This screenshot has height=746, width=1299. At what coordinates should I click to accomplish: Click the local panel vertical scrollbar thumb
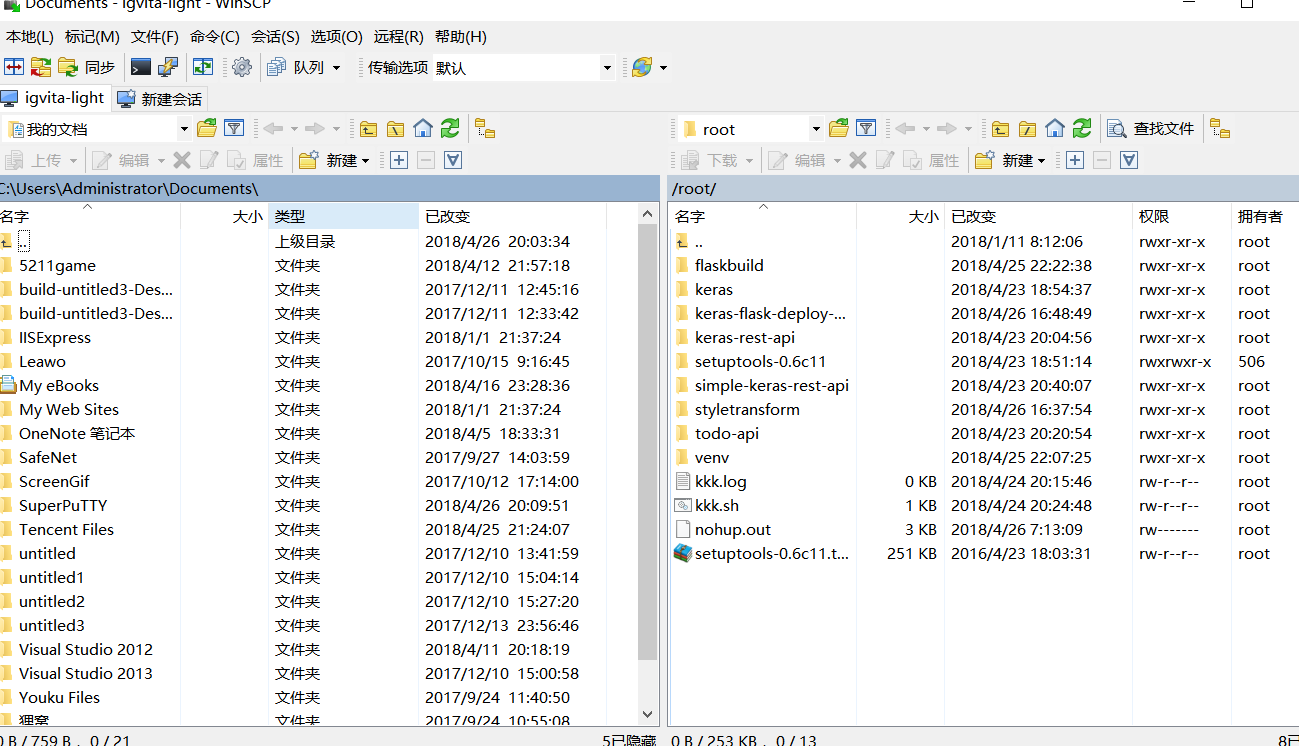click(648, 441)
